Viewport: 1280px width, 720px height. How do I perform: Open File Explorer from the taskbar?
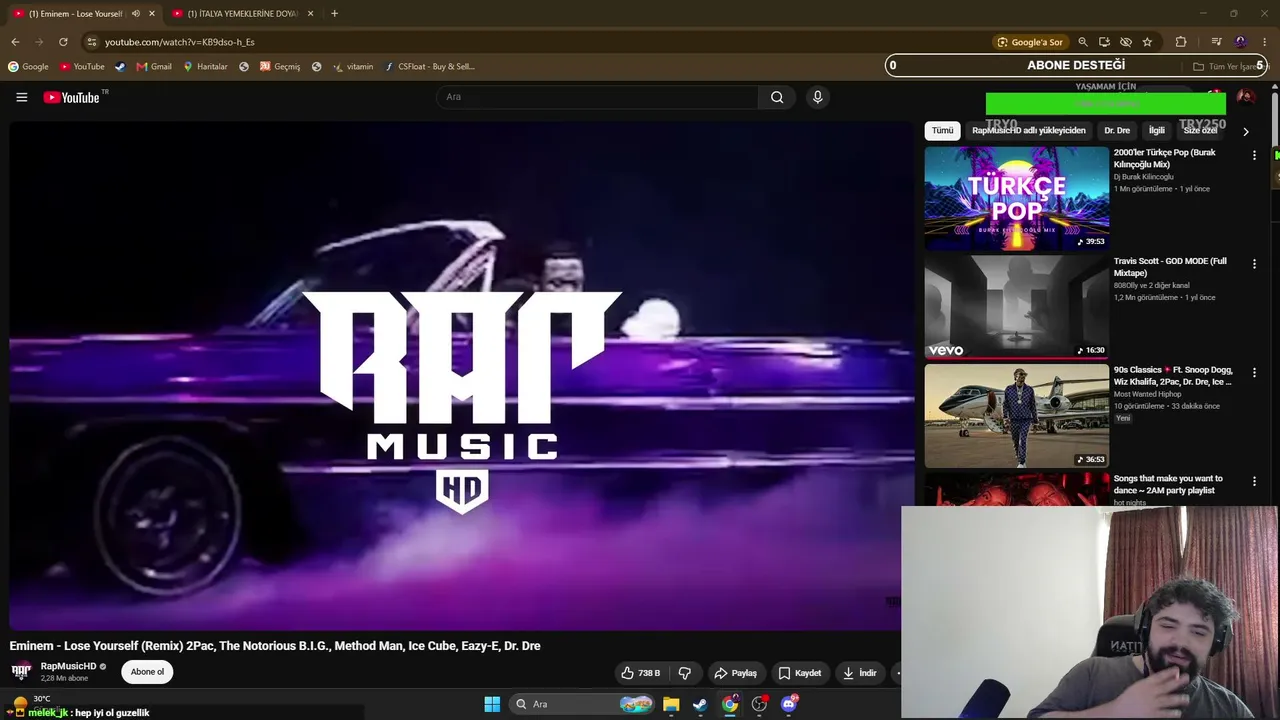coord(671,704)
